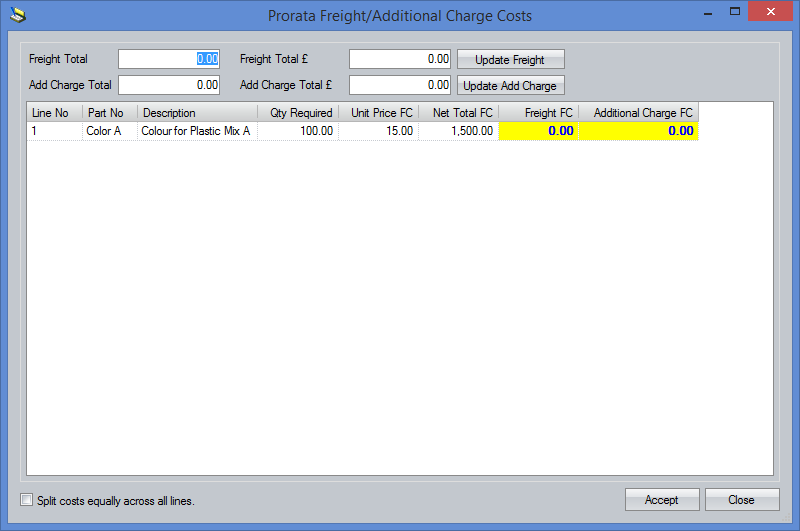Click the Close button at bottom right
The height and width of the screenshot is (531, 800).
tap(741, 500)
